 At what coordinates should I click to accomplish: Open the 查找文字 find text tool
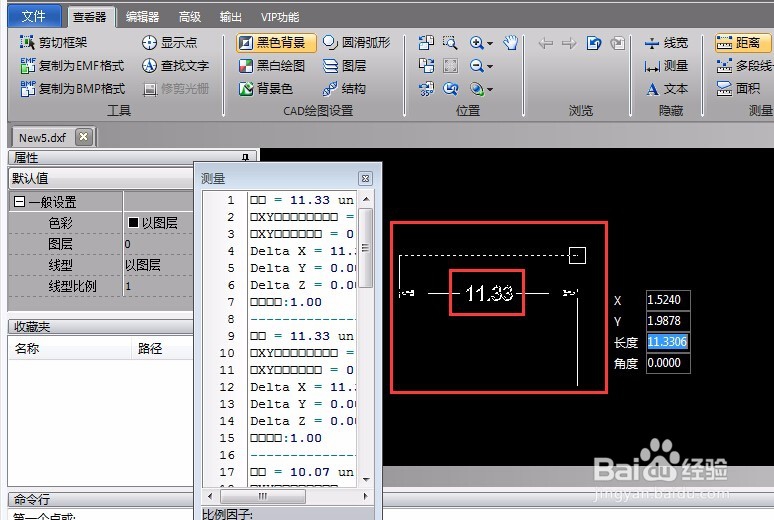point(175,66)
